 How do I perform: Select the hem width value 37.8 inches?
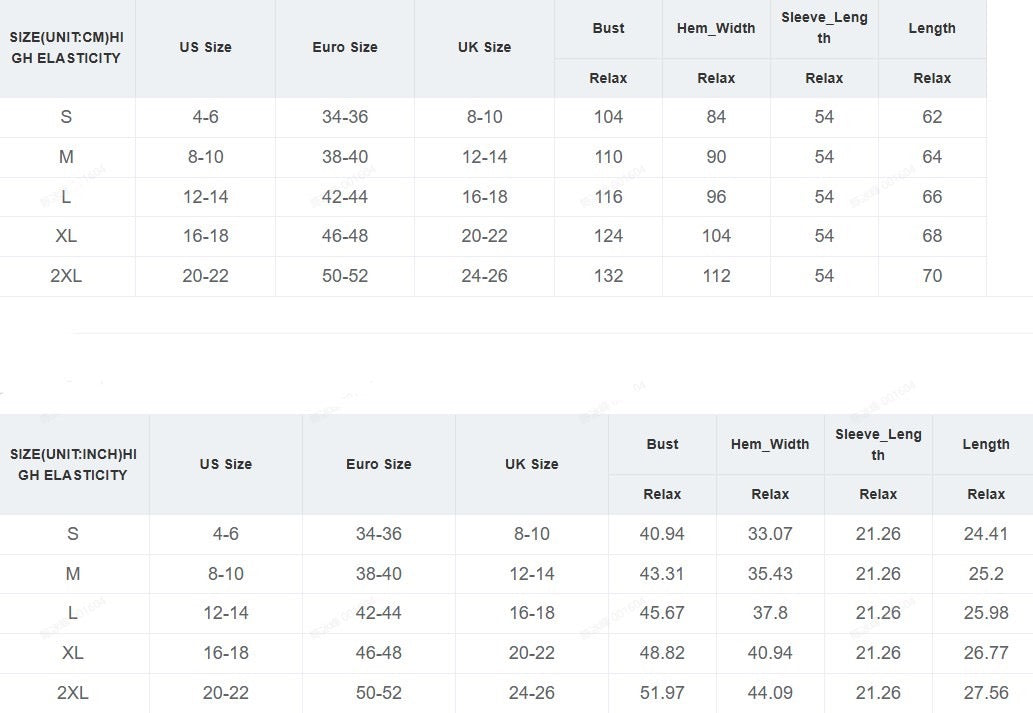(770, 613)
